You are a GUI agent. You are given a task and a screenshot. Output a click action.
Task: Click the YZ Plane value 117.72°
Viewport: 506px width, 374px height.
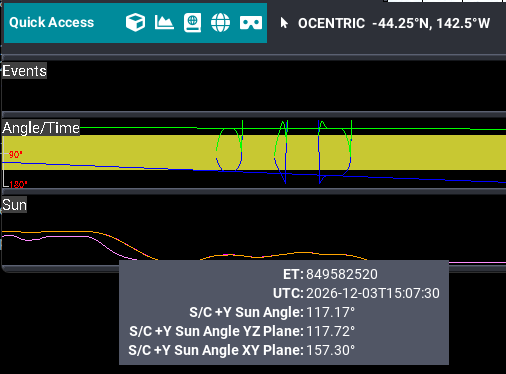point(330,331)
